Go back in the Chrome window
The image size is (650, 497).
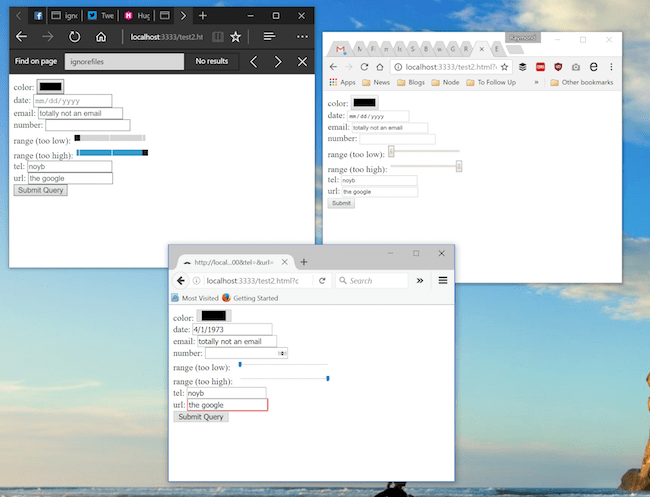click(333, 67)
